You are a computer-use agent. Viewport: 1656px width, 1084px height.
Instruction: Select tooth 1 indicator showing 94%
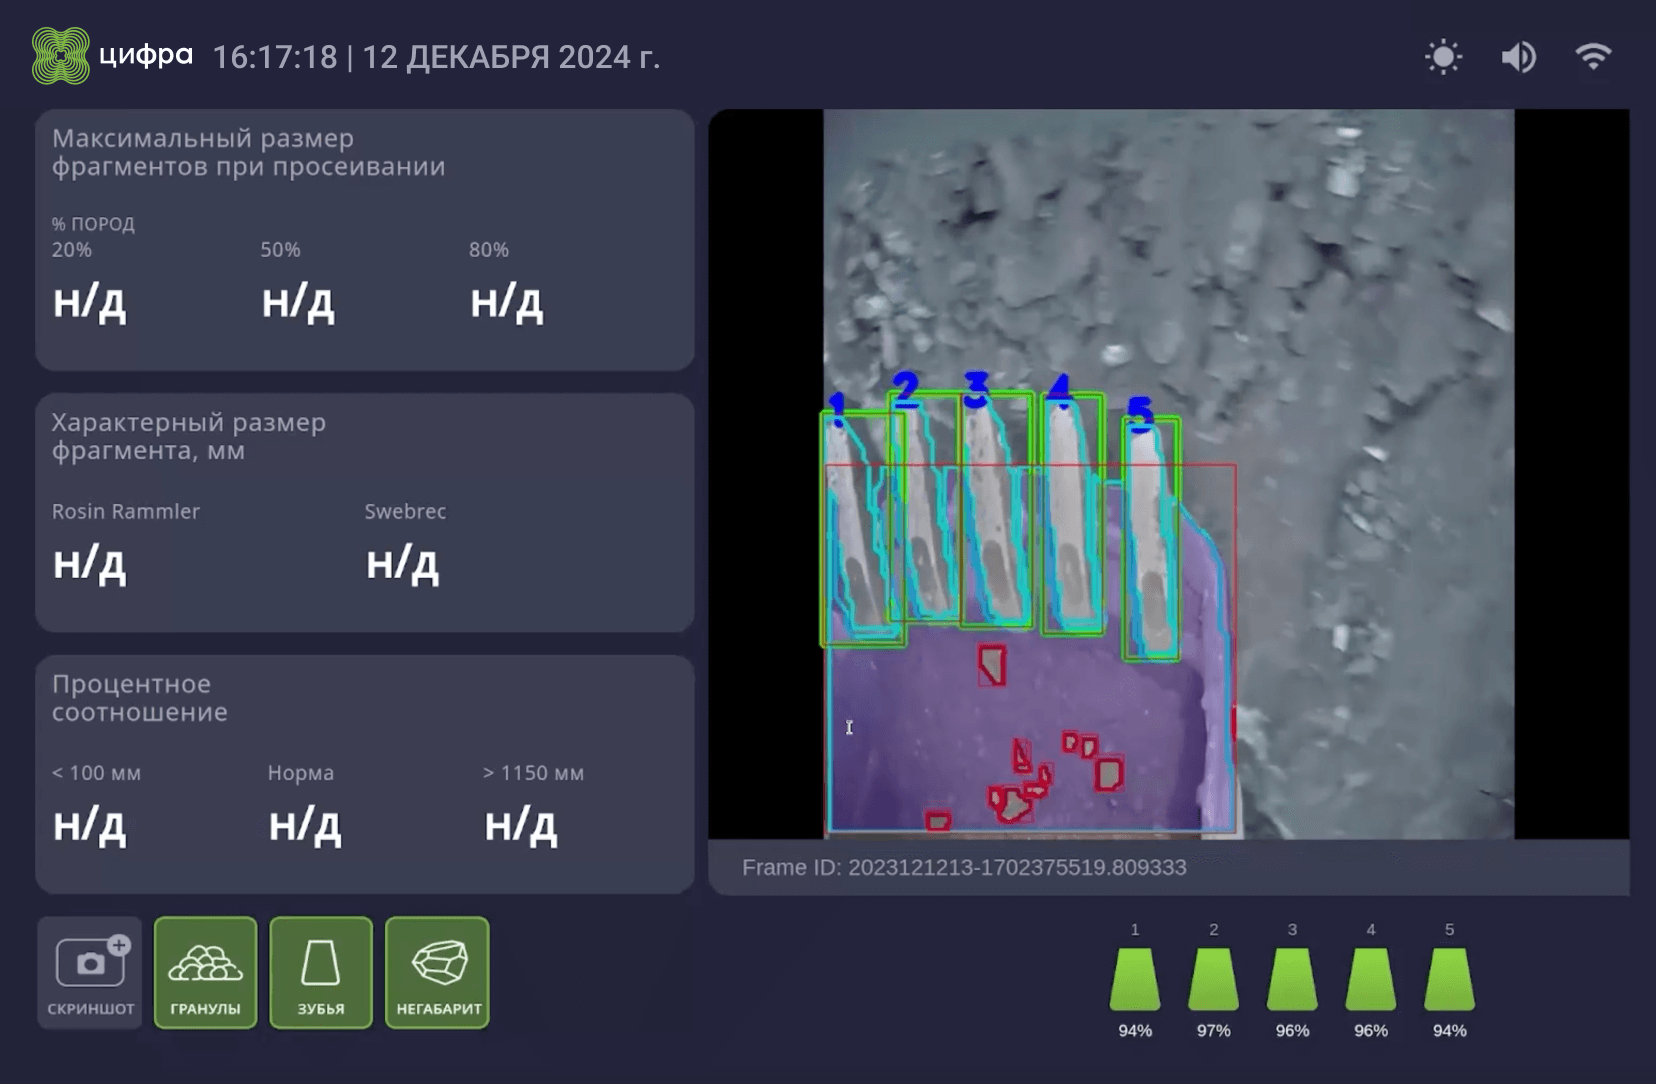tap(1135, 980)
